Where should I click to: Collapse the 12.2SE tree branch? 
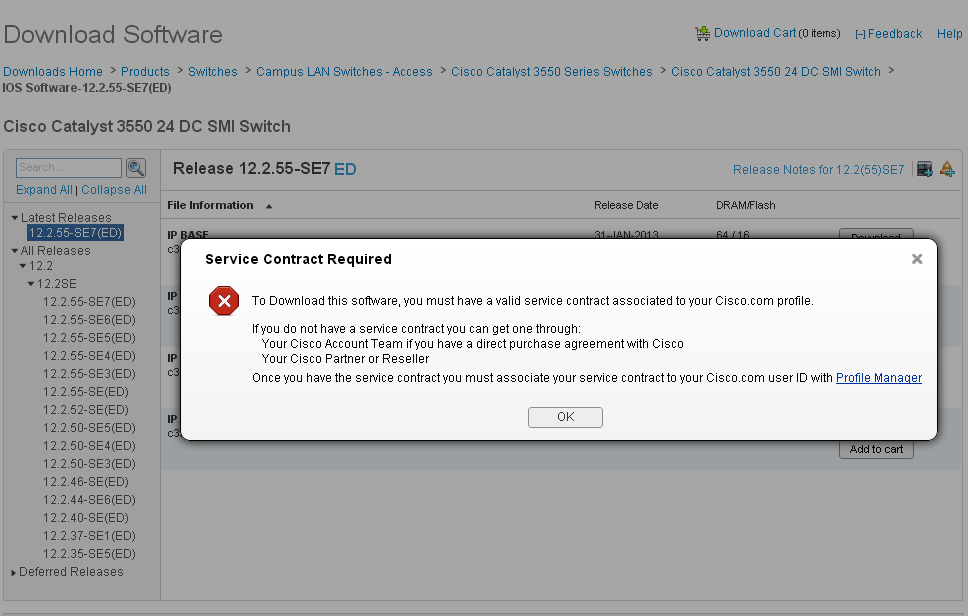31,284
